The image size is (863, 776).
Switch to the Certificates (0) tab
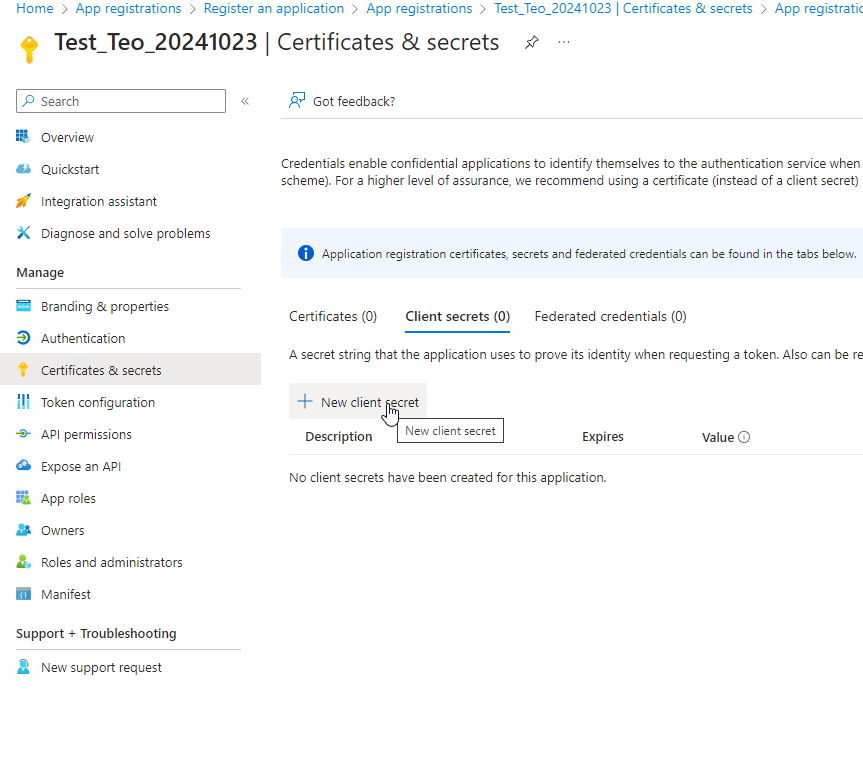click(332, 316)
